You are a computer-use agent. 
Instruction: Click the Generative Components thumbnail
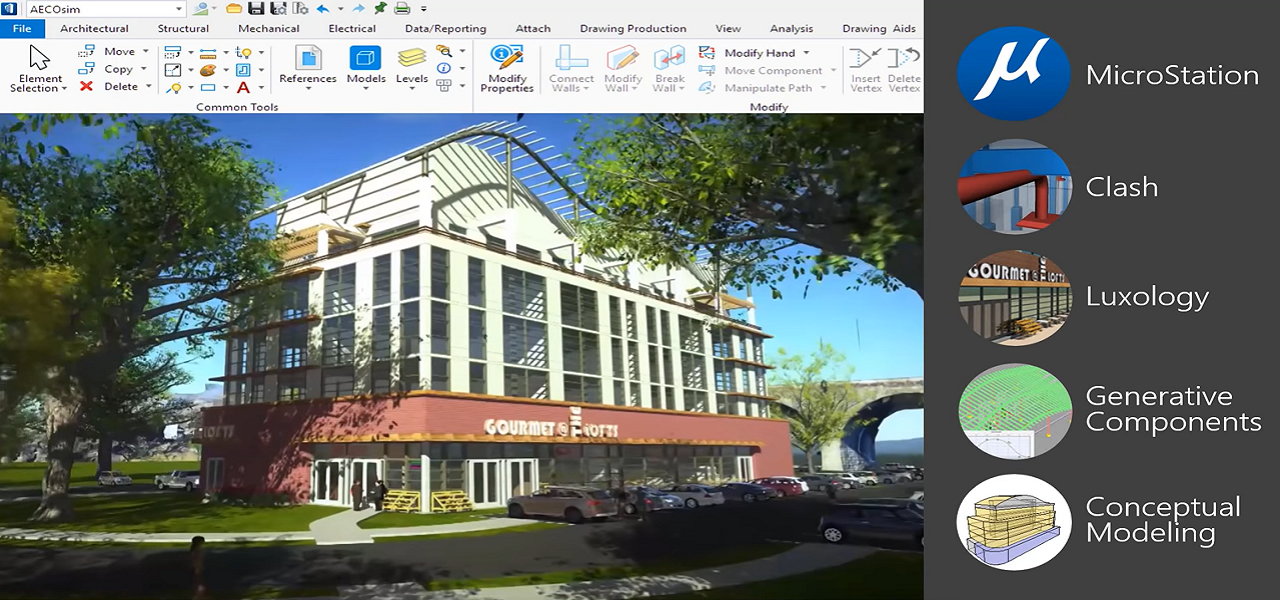click(x=1014, y=410)
